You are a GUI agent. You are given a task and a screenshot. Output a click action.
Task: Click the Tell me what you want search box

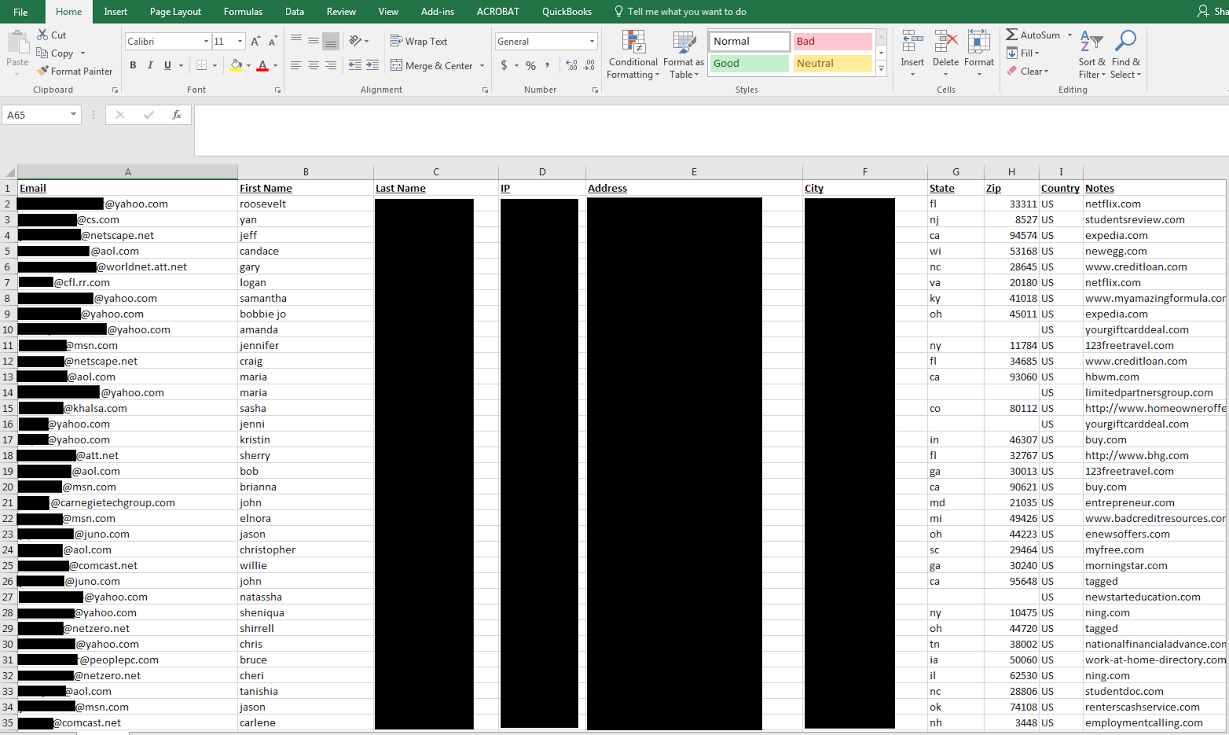[x=686, y=12]
